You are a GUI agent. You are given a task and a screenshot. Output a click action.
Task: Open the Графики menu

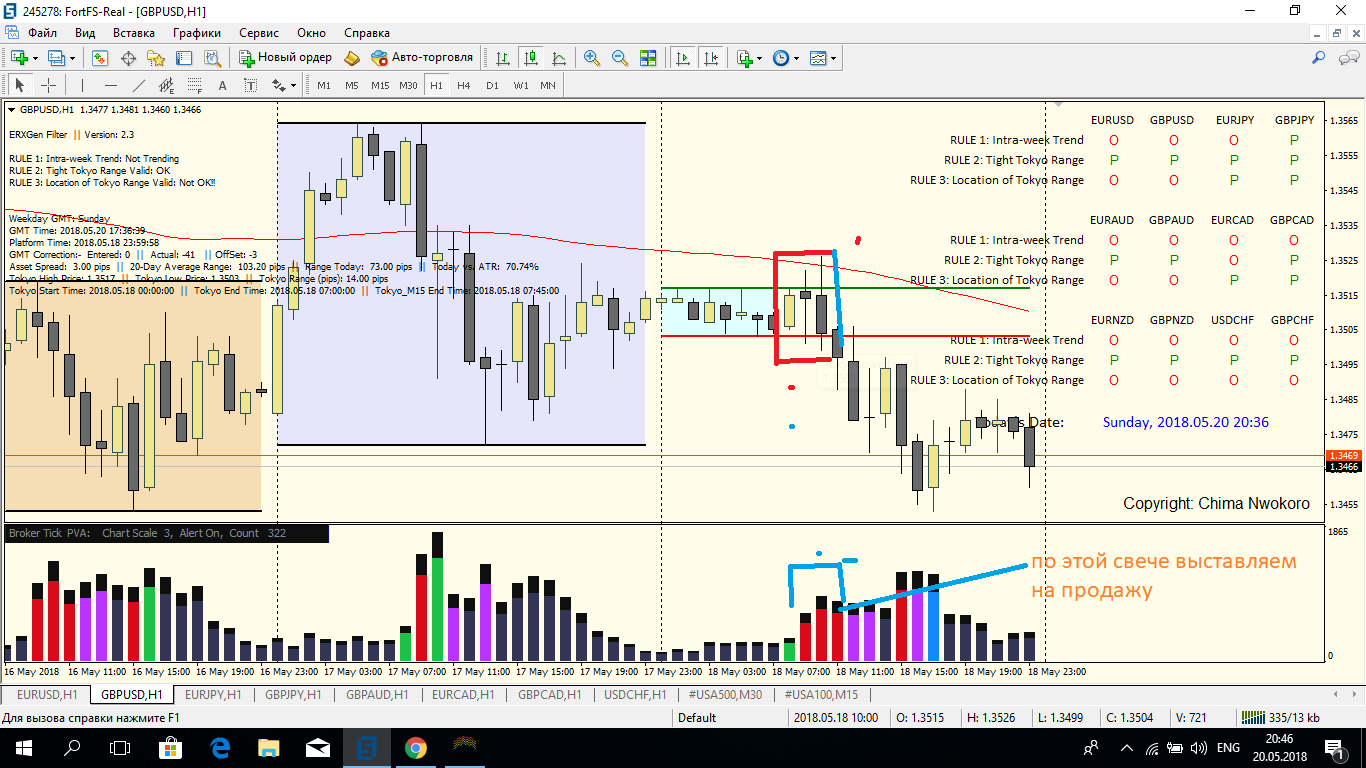[197, 33]
